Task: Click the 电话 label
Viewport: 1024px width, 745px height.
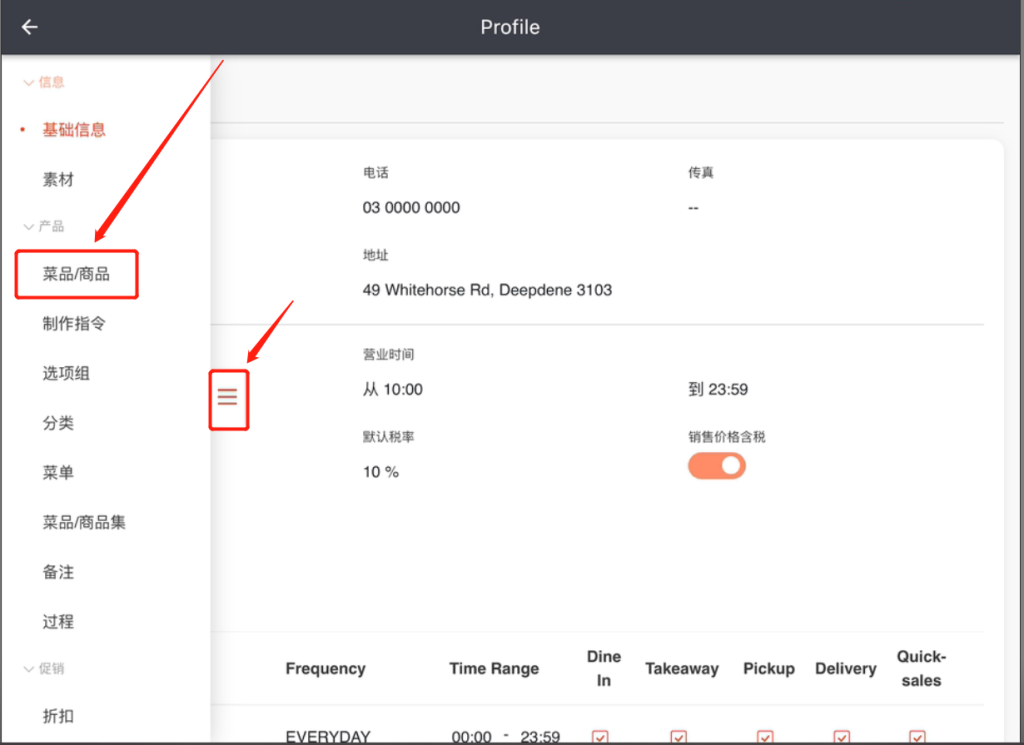Action: (376, 172)
